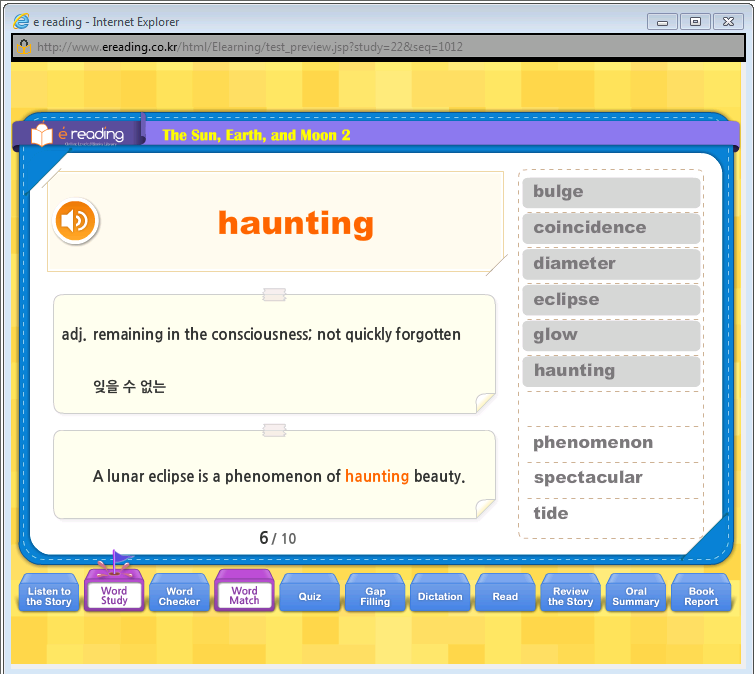Open the Listen to the Story tab
Viewport: 755px width, 674px height.
49,594
